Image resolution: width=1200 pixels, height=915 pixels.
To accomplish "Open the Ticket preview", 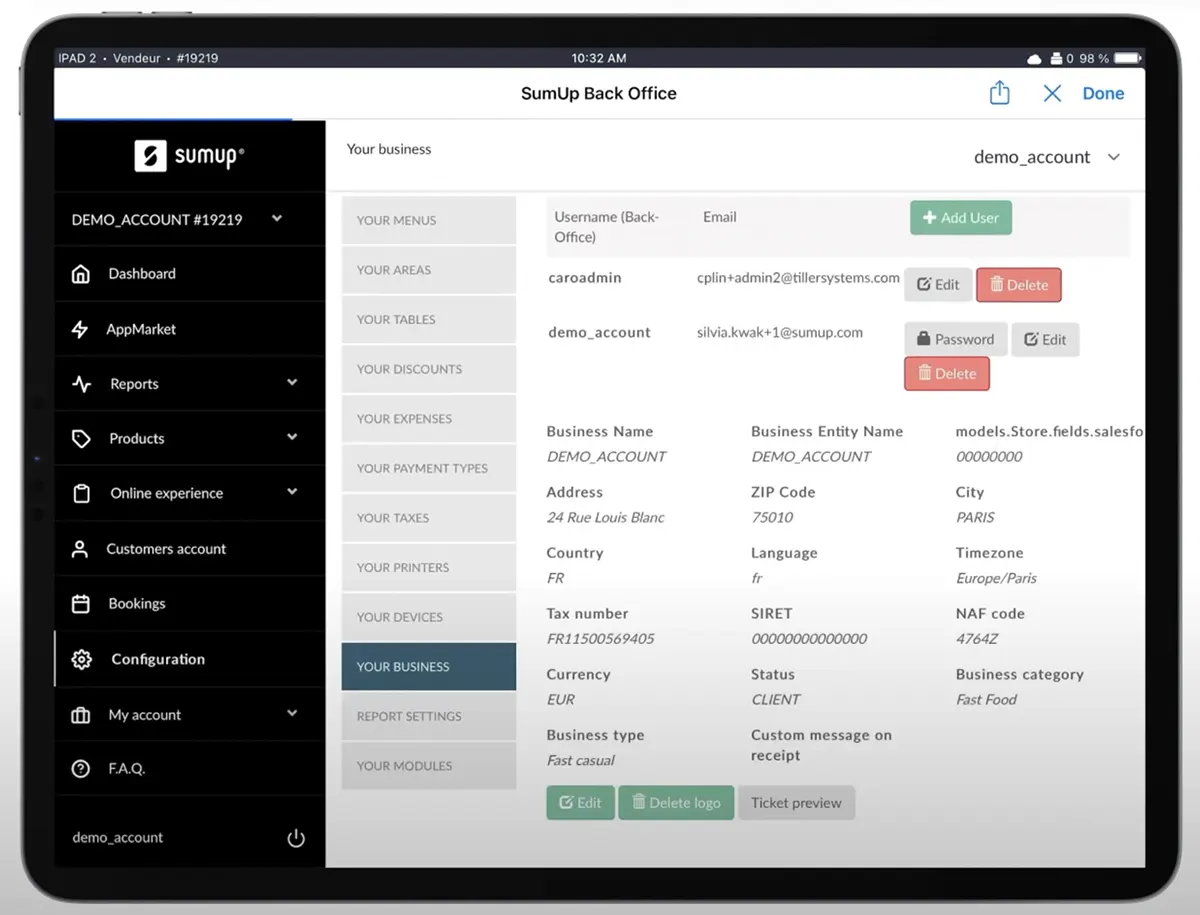I will [796, 803].
